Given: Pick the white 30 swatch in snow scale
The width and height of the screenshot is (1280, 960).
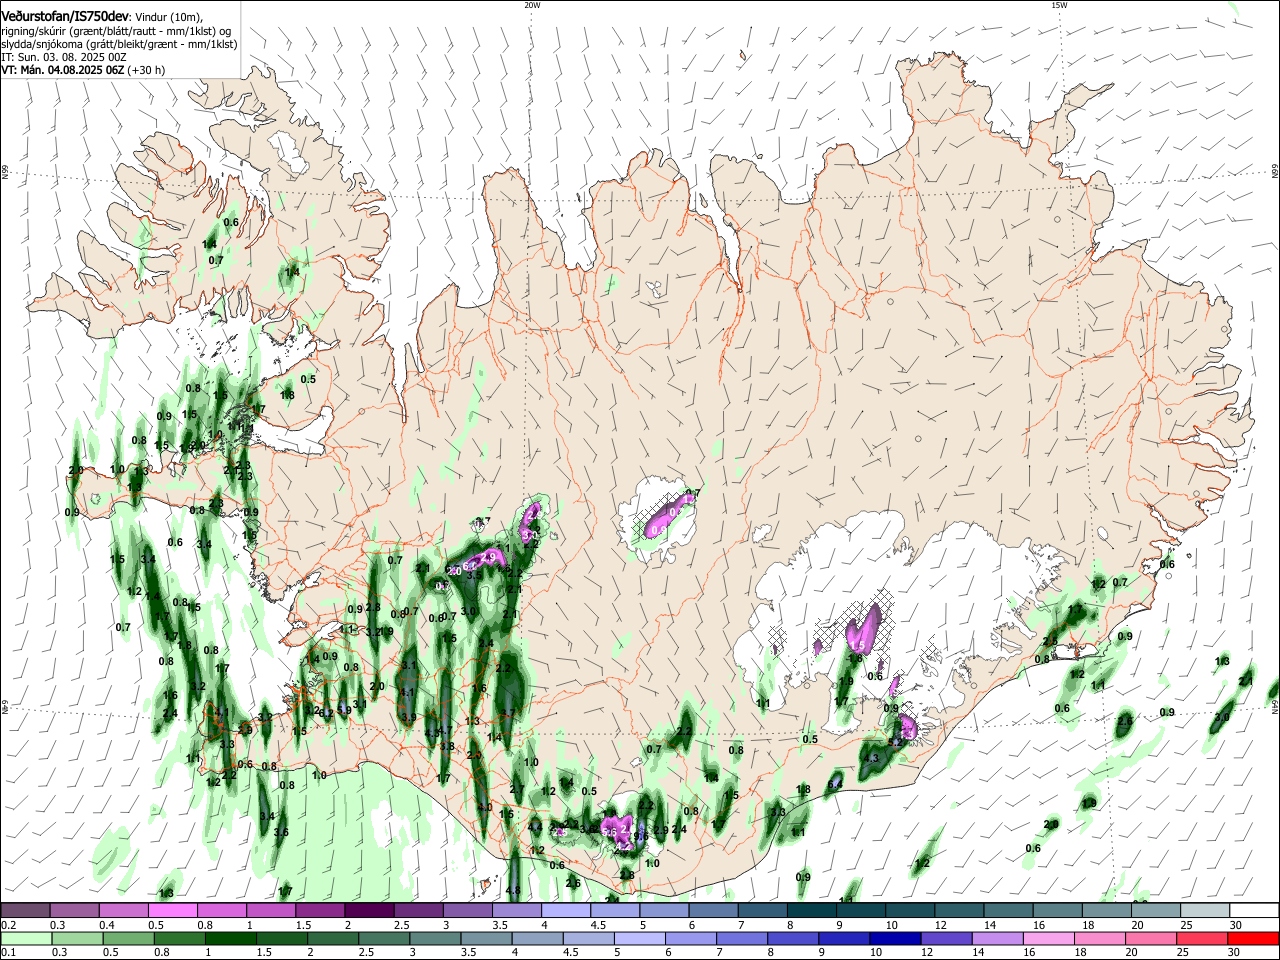Looking at the screenshot, I should pos(1254,910).
